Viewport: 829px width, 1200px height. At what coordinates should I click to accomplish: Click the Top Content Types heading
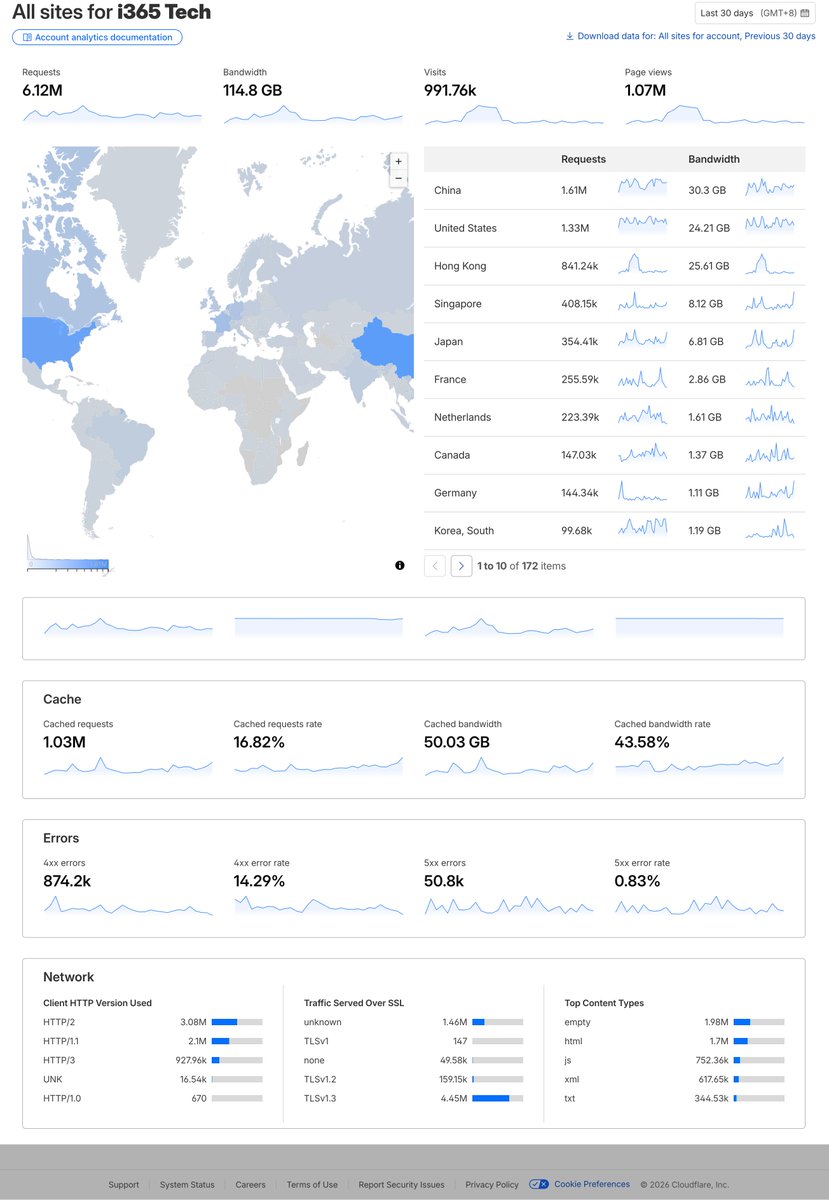pos(604,1003)
